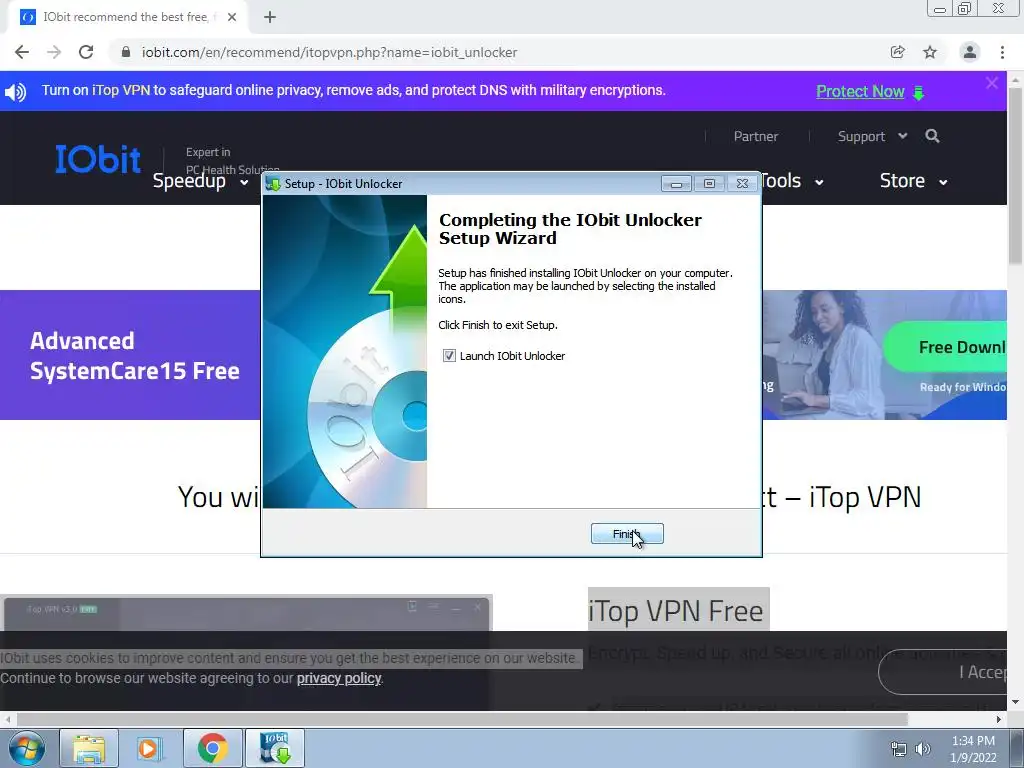Uncheck Launch IObit Unlocker checkbox
The image size is (1024, 768).
click(449, 356)
